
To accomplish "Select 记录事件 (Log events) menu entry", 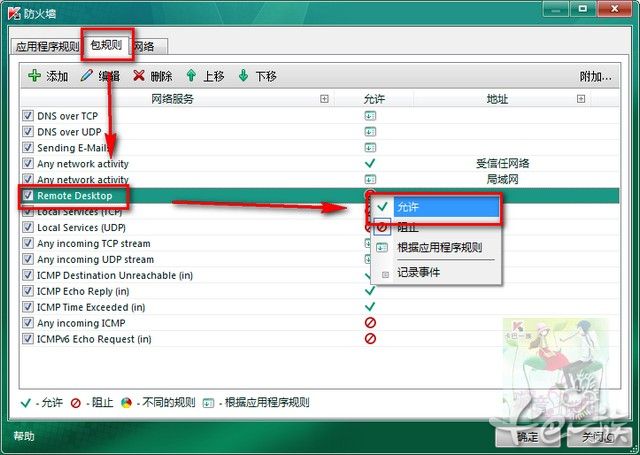I will coord(418,272).
